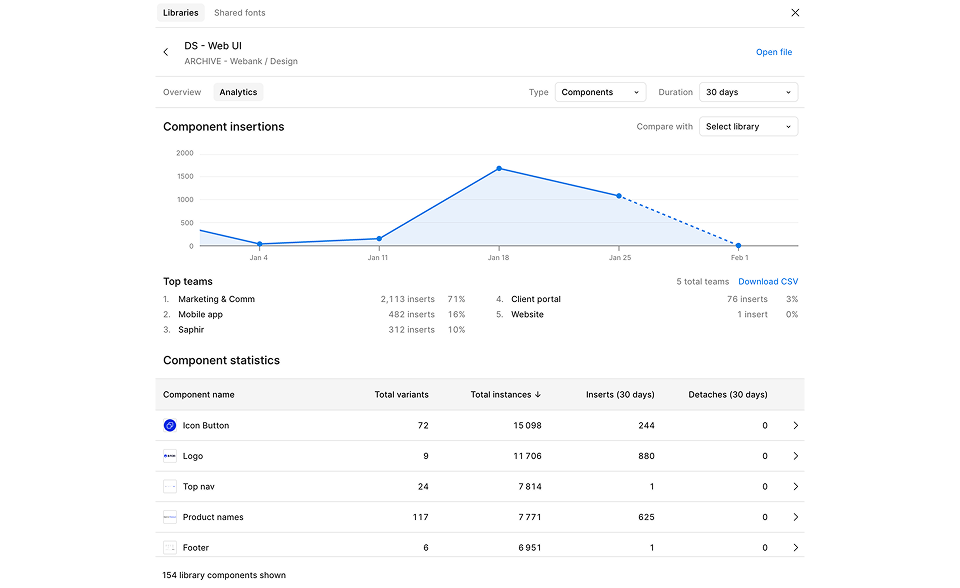Click the Jan 25 chart data point
Screen dimensions: 960x588
(x=619, y=196)
